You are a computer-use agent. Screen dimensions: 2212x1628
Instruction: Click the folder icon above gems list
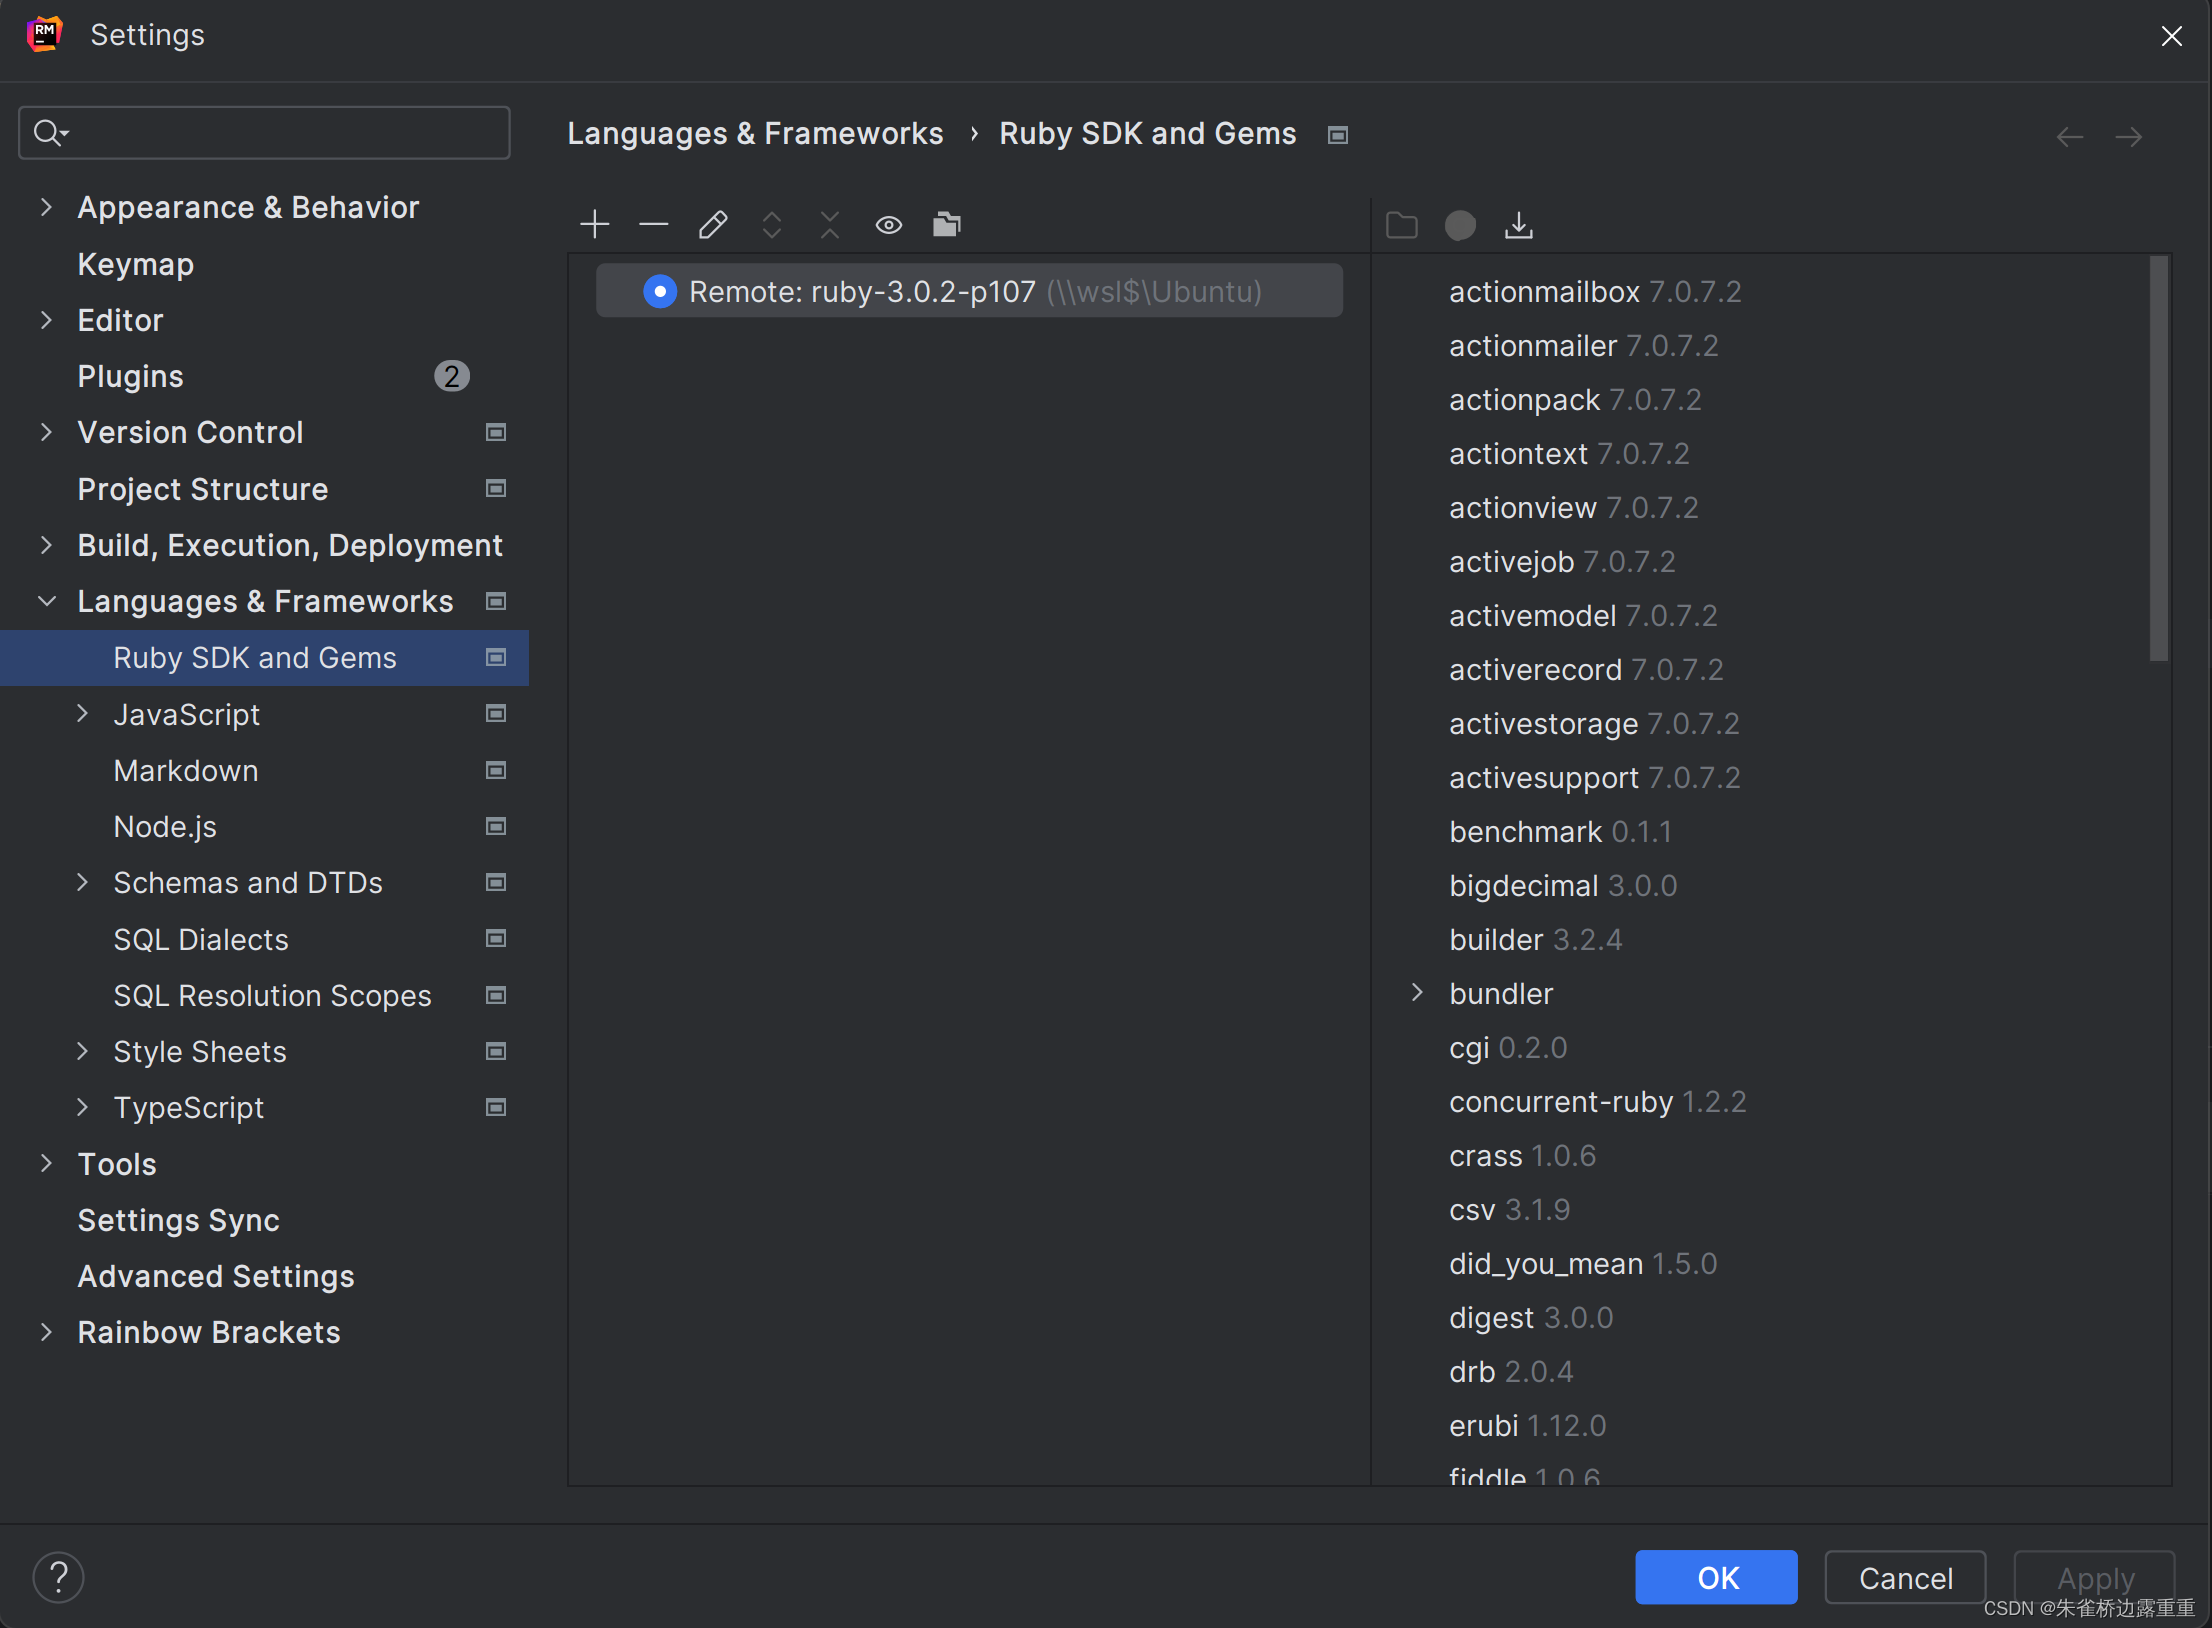(1401, 225)
